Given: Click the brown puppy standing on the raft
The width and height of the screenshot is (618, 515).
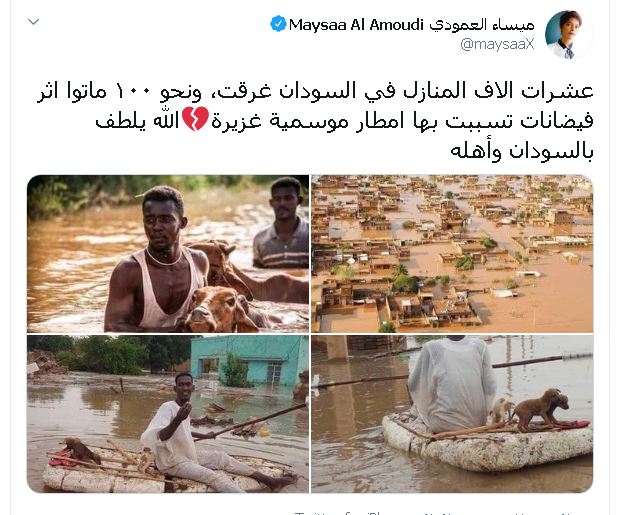Looking at the screenshot, I should [540, 409].
